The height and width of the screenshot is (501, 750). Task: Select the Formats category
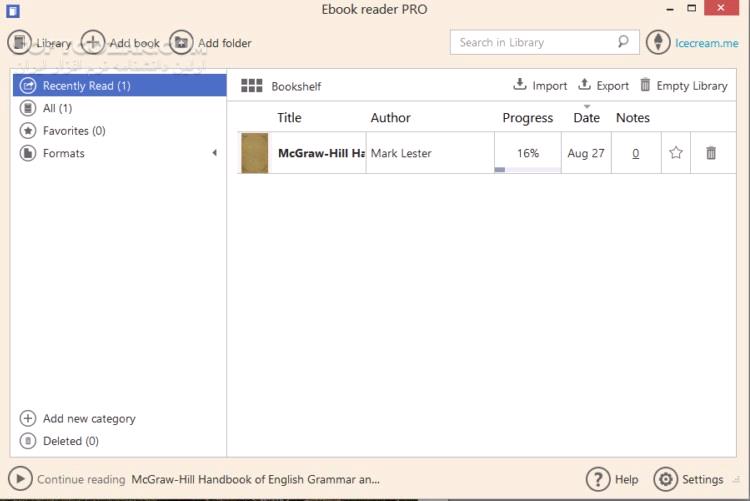click(x=120, y=153)
